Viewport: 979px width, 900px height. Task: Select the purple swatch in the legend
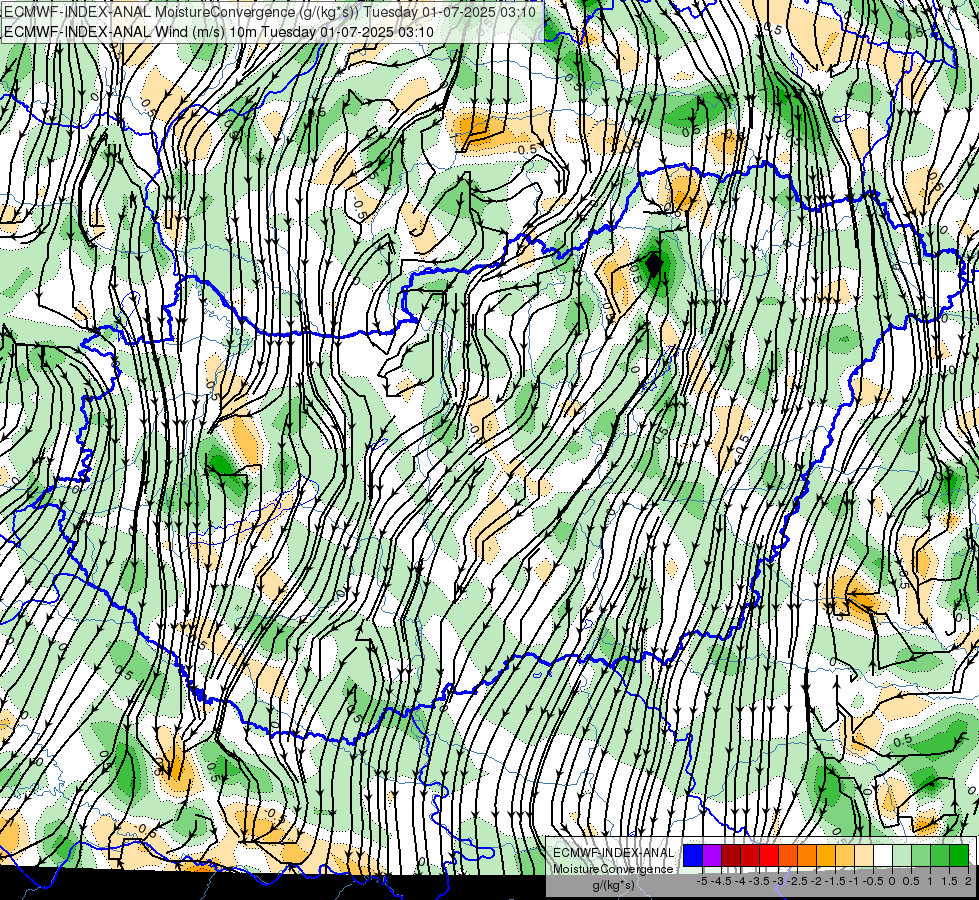coord(712,855)
